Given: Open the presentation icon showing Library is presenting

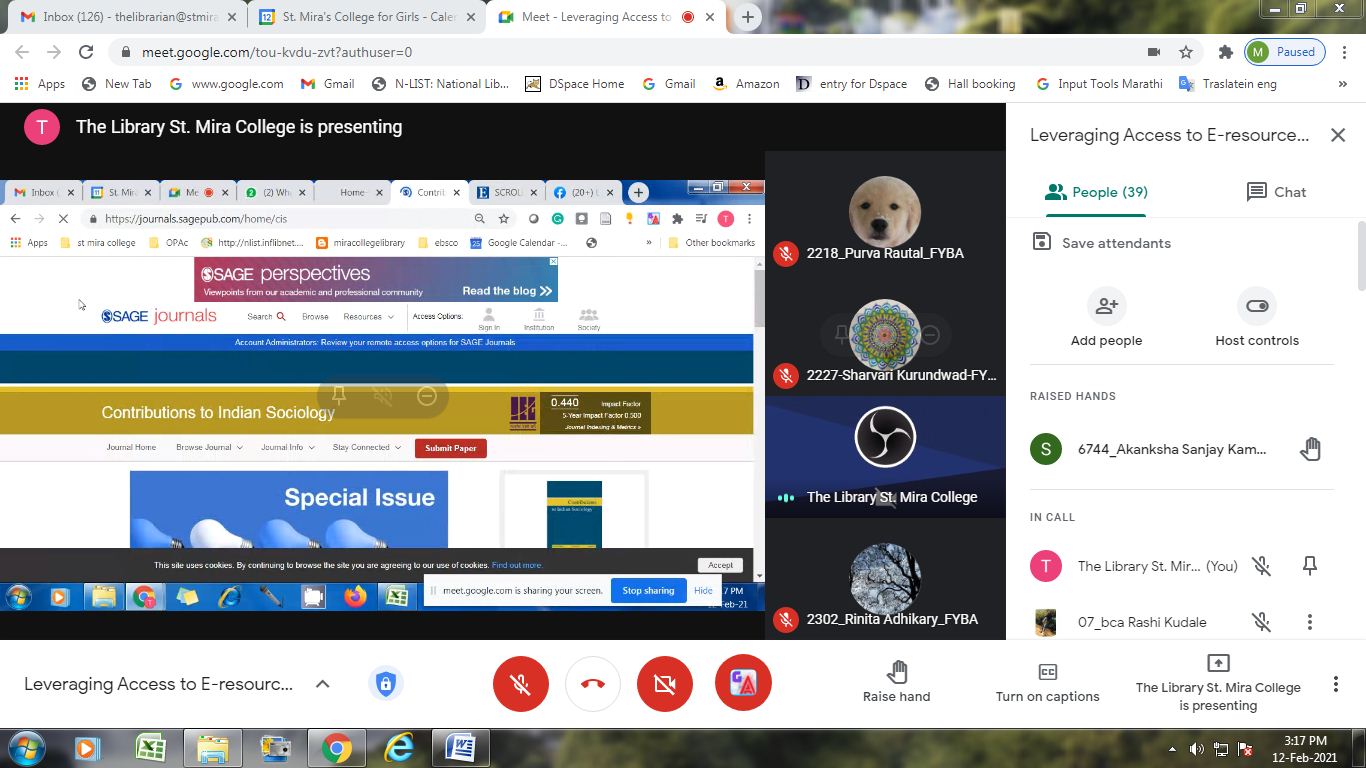Looking at the screenshot, I should pyautogui.click(x=1217, y=662).
